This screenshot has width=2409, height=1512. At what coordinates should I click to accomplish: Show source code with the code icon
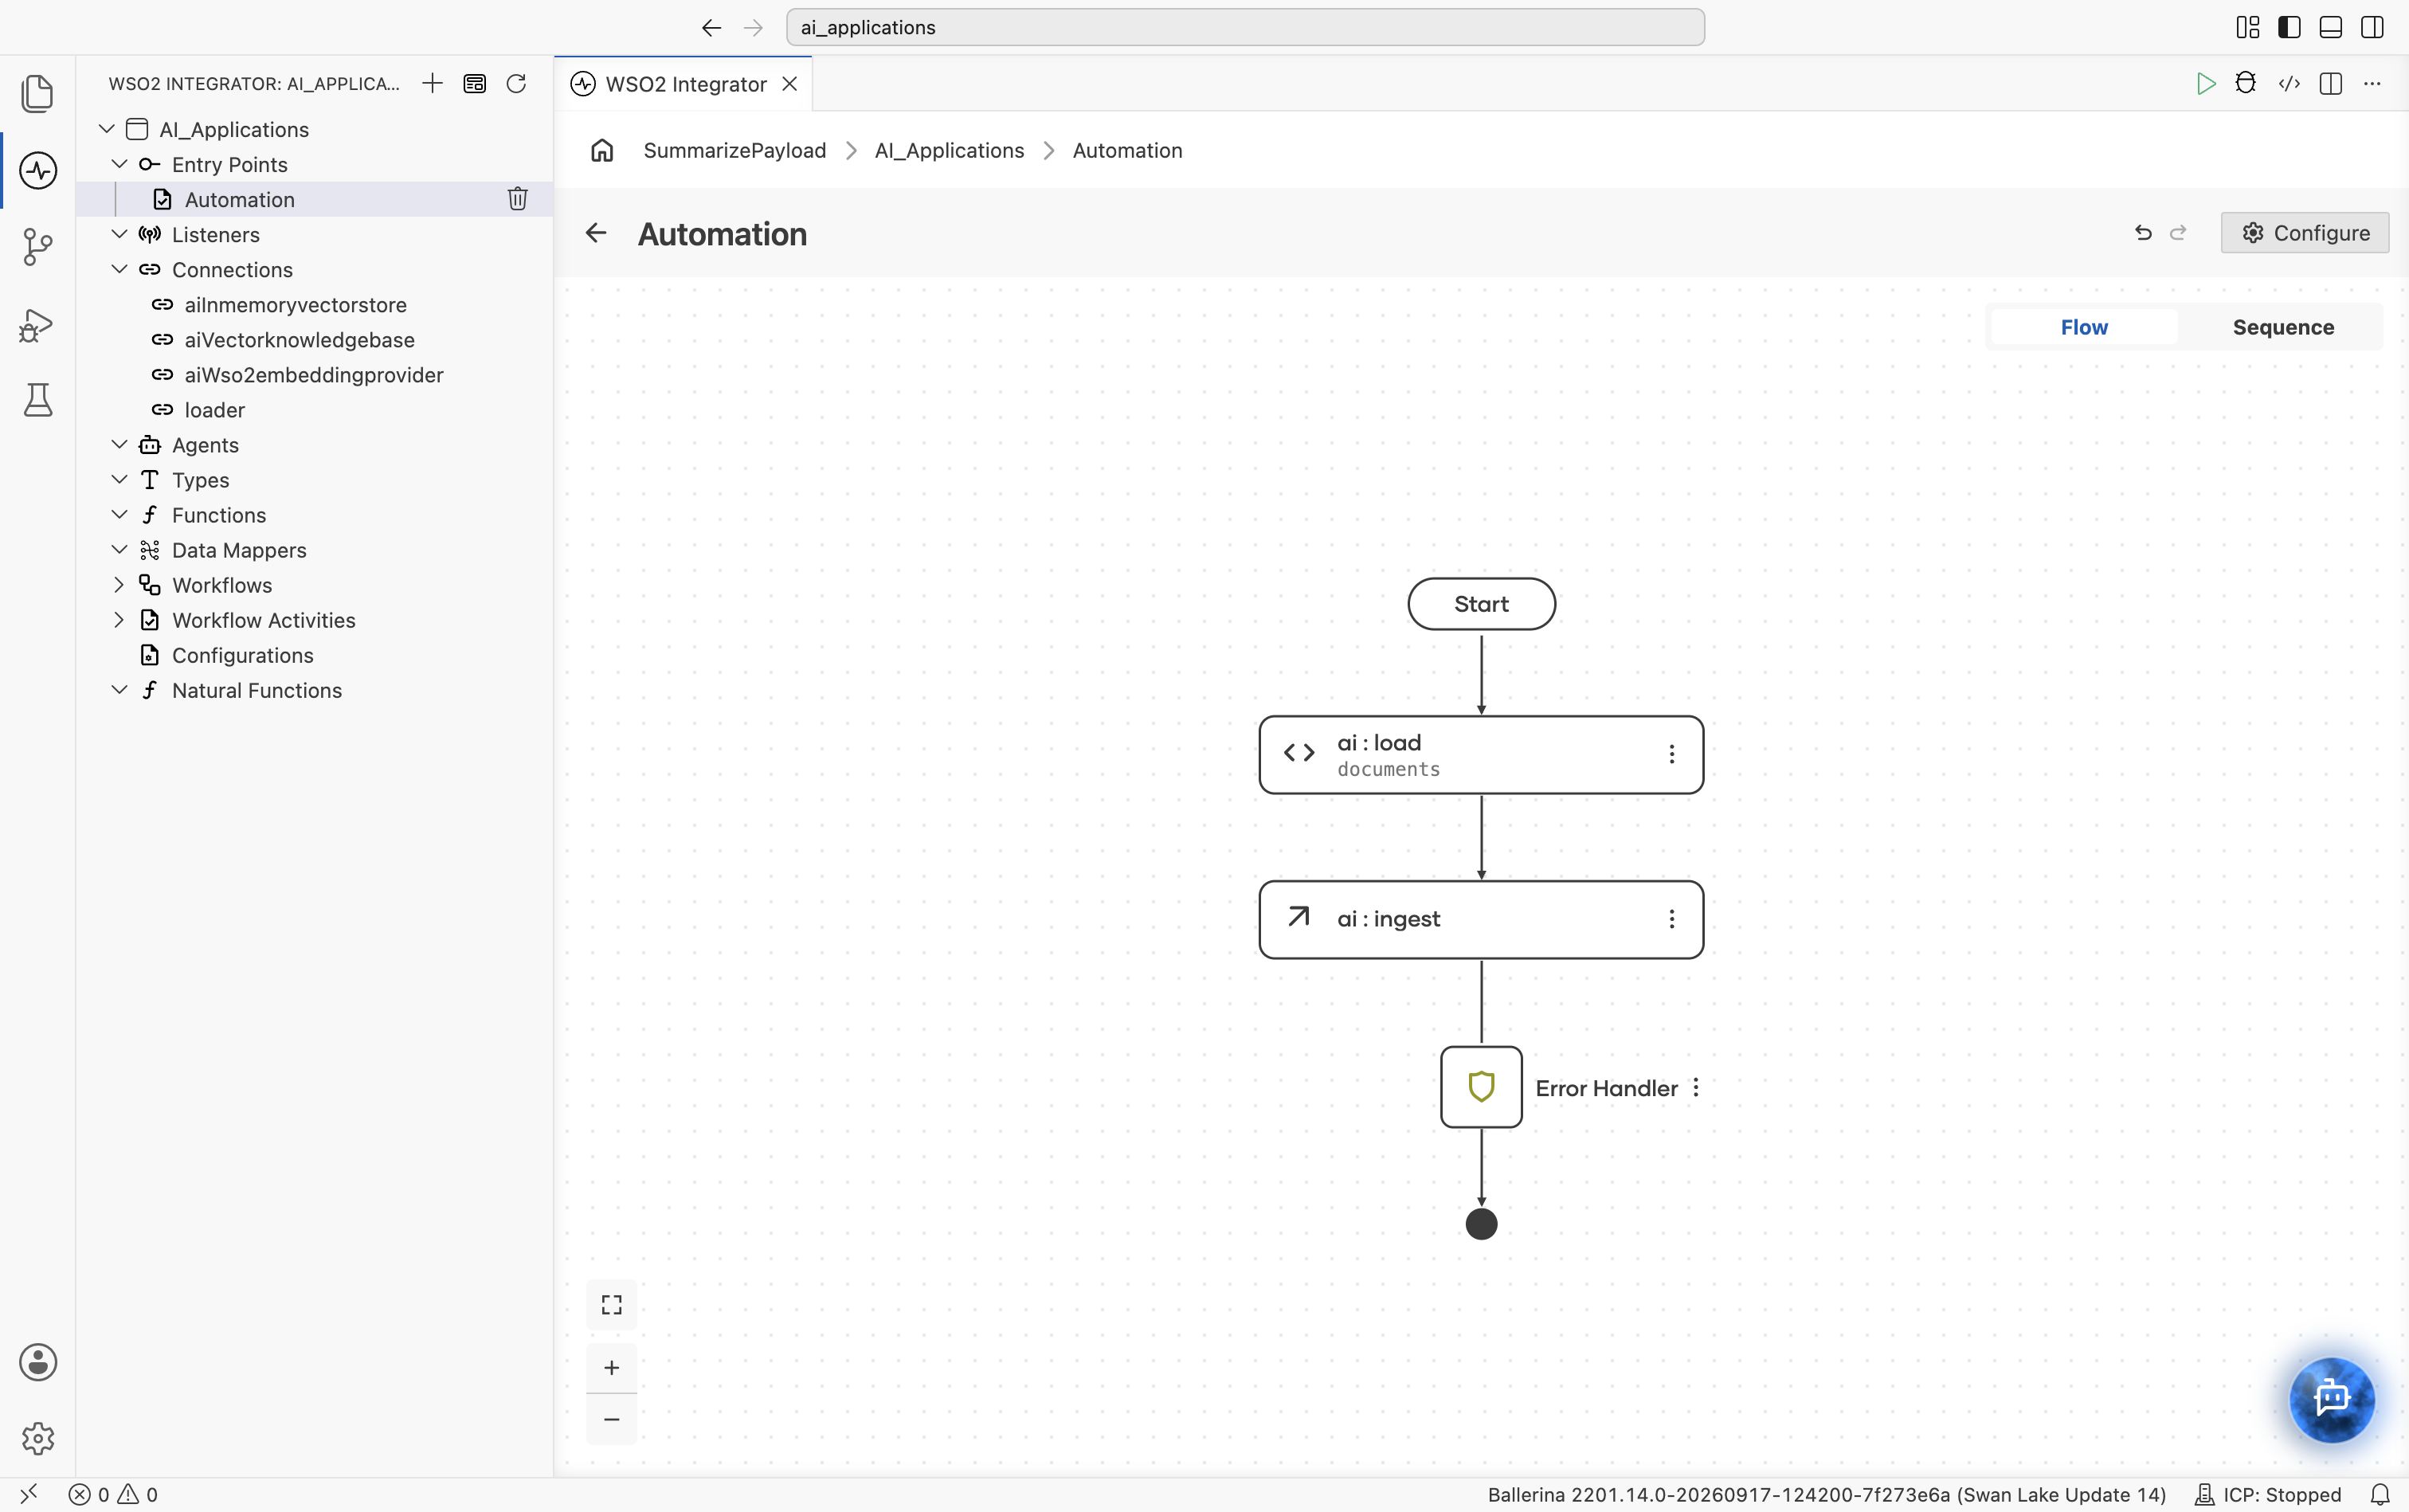2289,83
